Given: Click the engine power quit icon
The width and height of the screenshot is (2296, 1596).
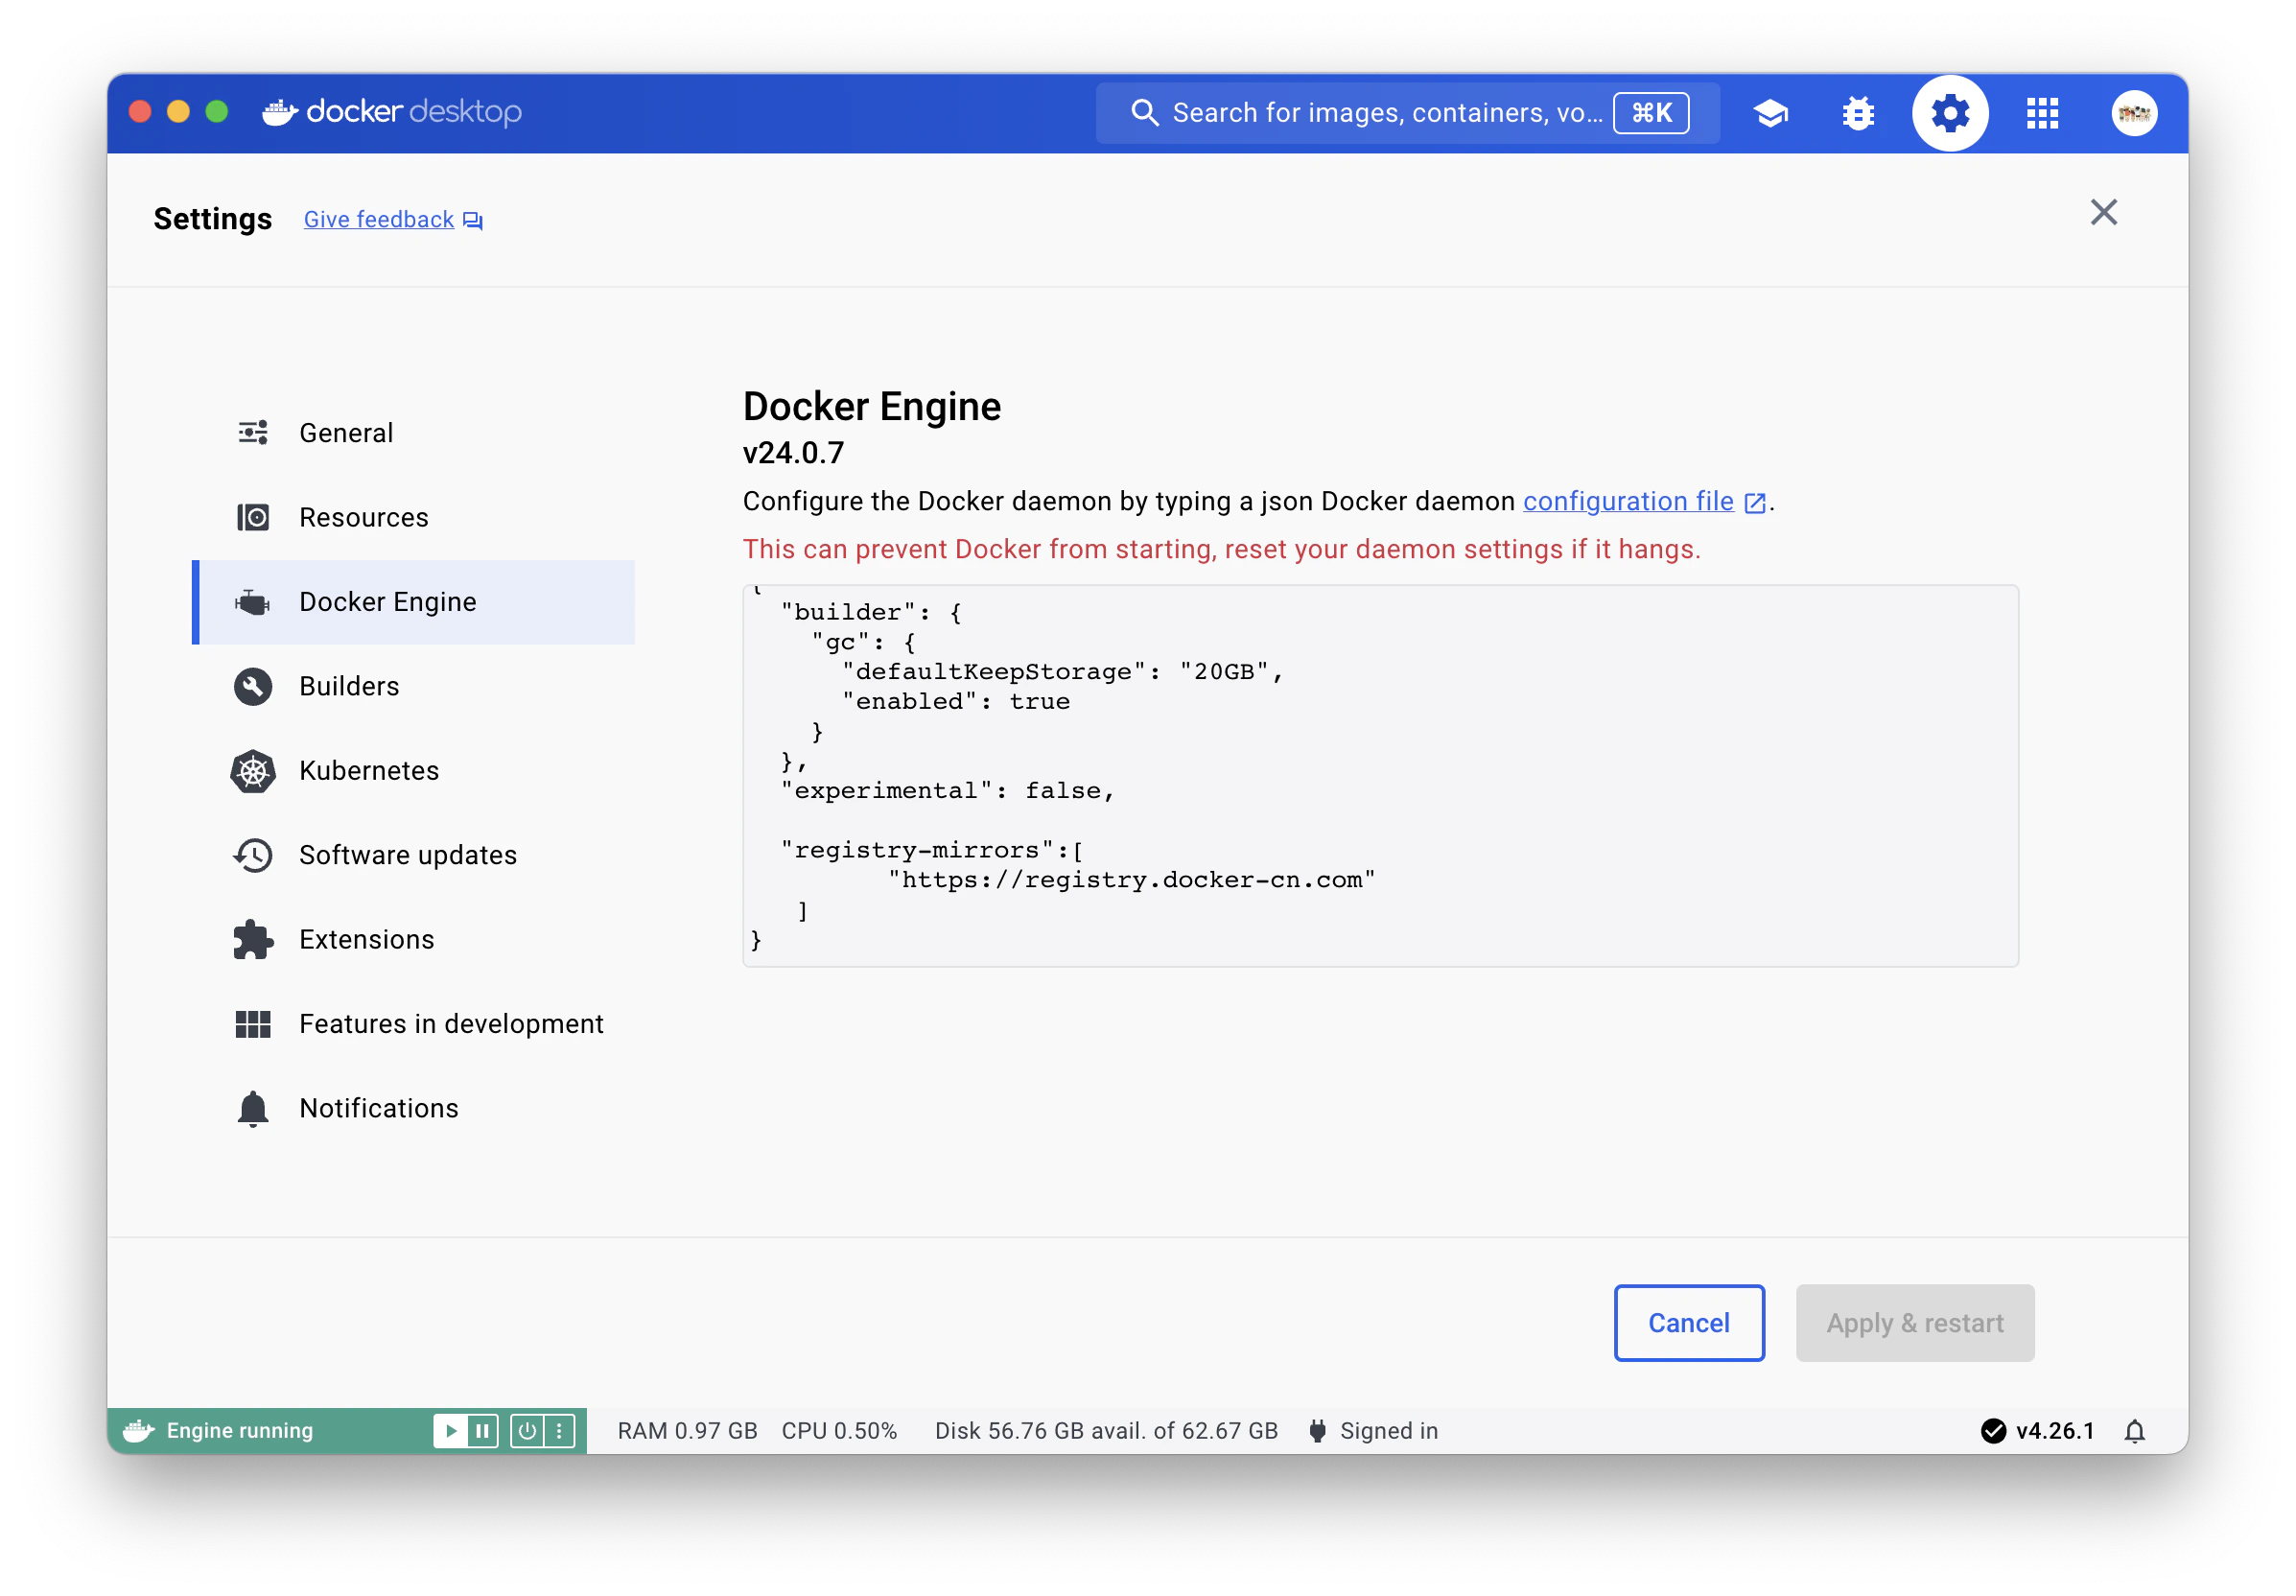Looking at the screenshot, I should tap(527, 1431).
